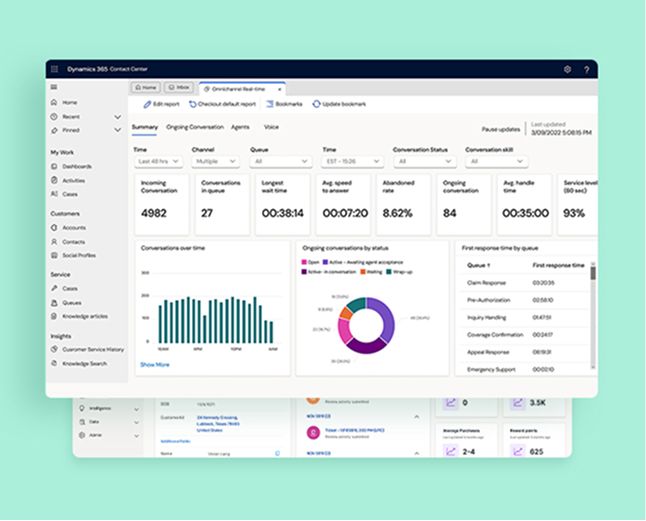646x521 pixels.
Task: Click the 'Emergency Support' queue row
Action: (x=525, y=369)
